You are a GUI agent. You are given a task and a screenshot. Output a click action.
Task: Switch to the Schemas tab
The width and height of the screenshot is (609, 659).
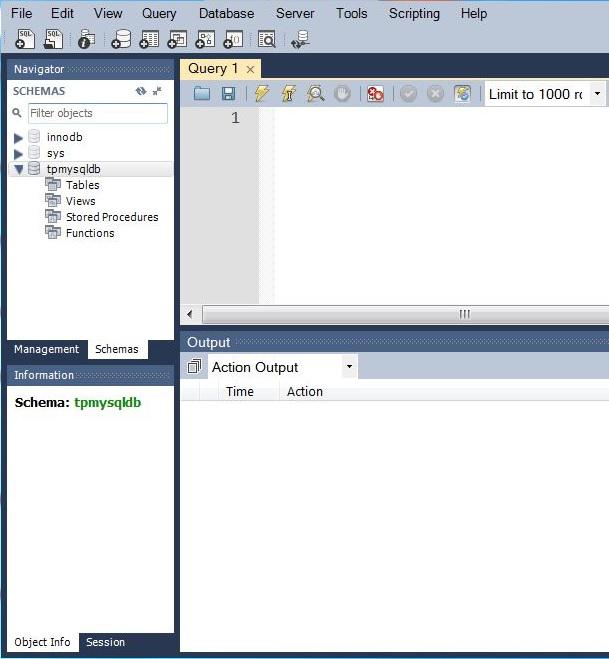117,349
